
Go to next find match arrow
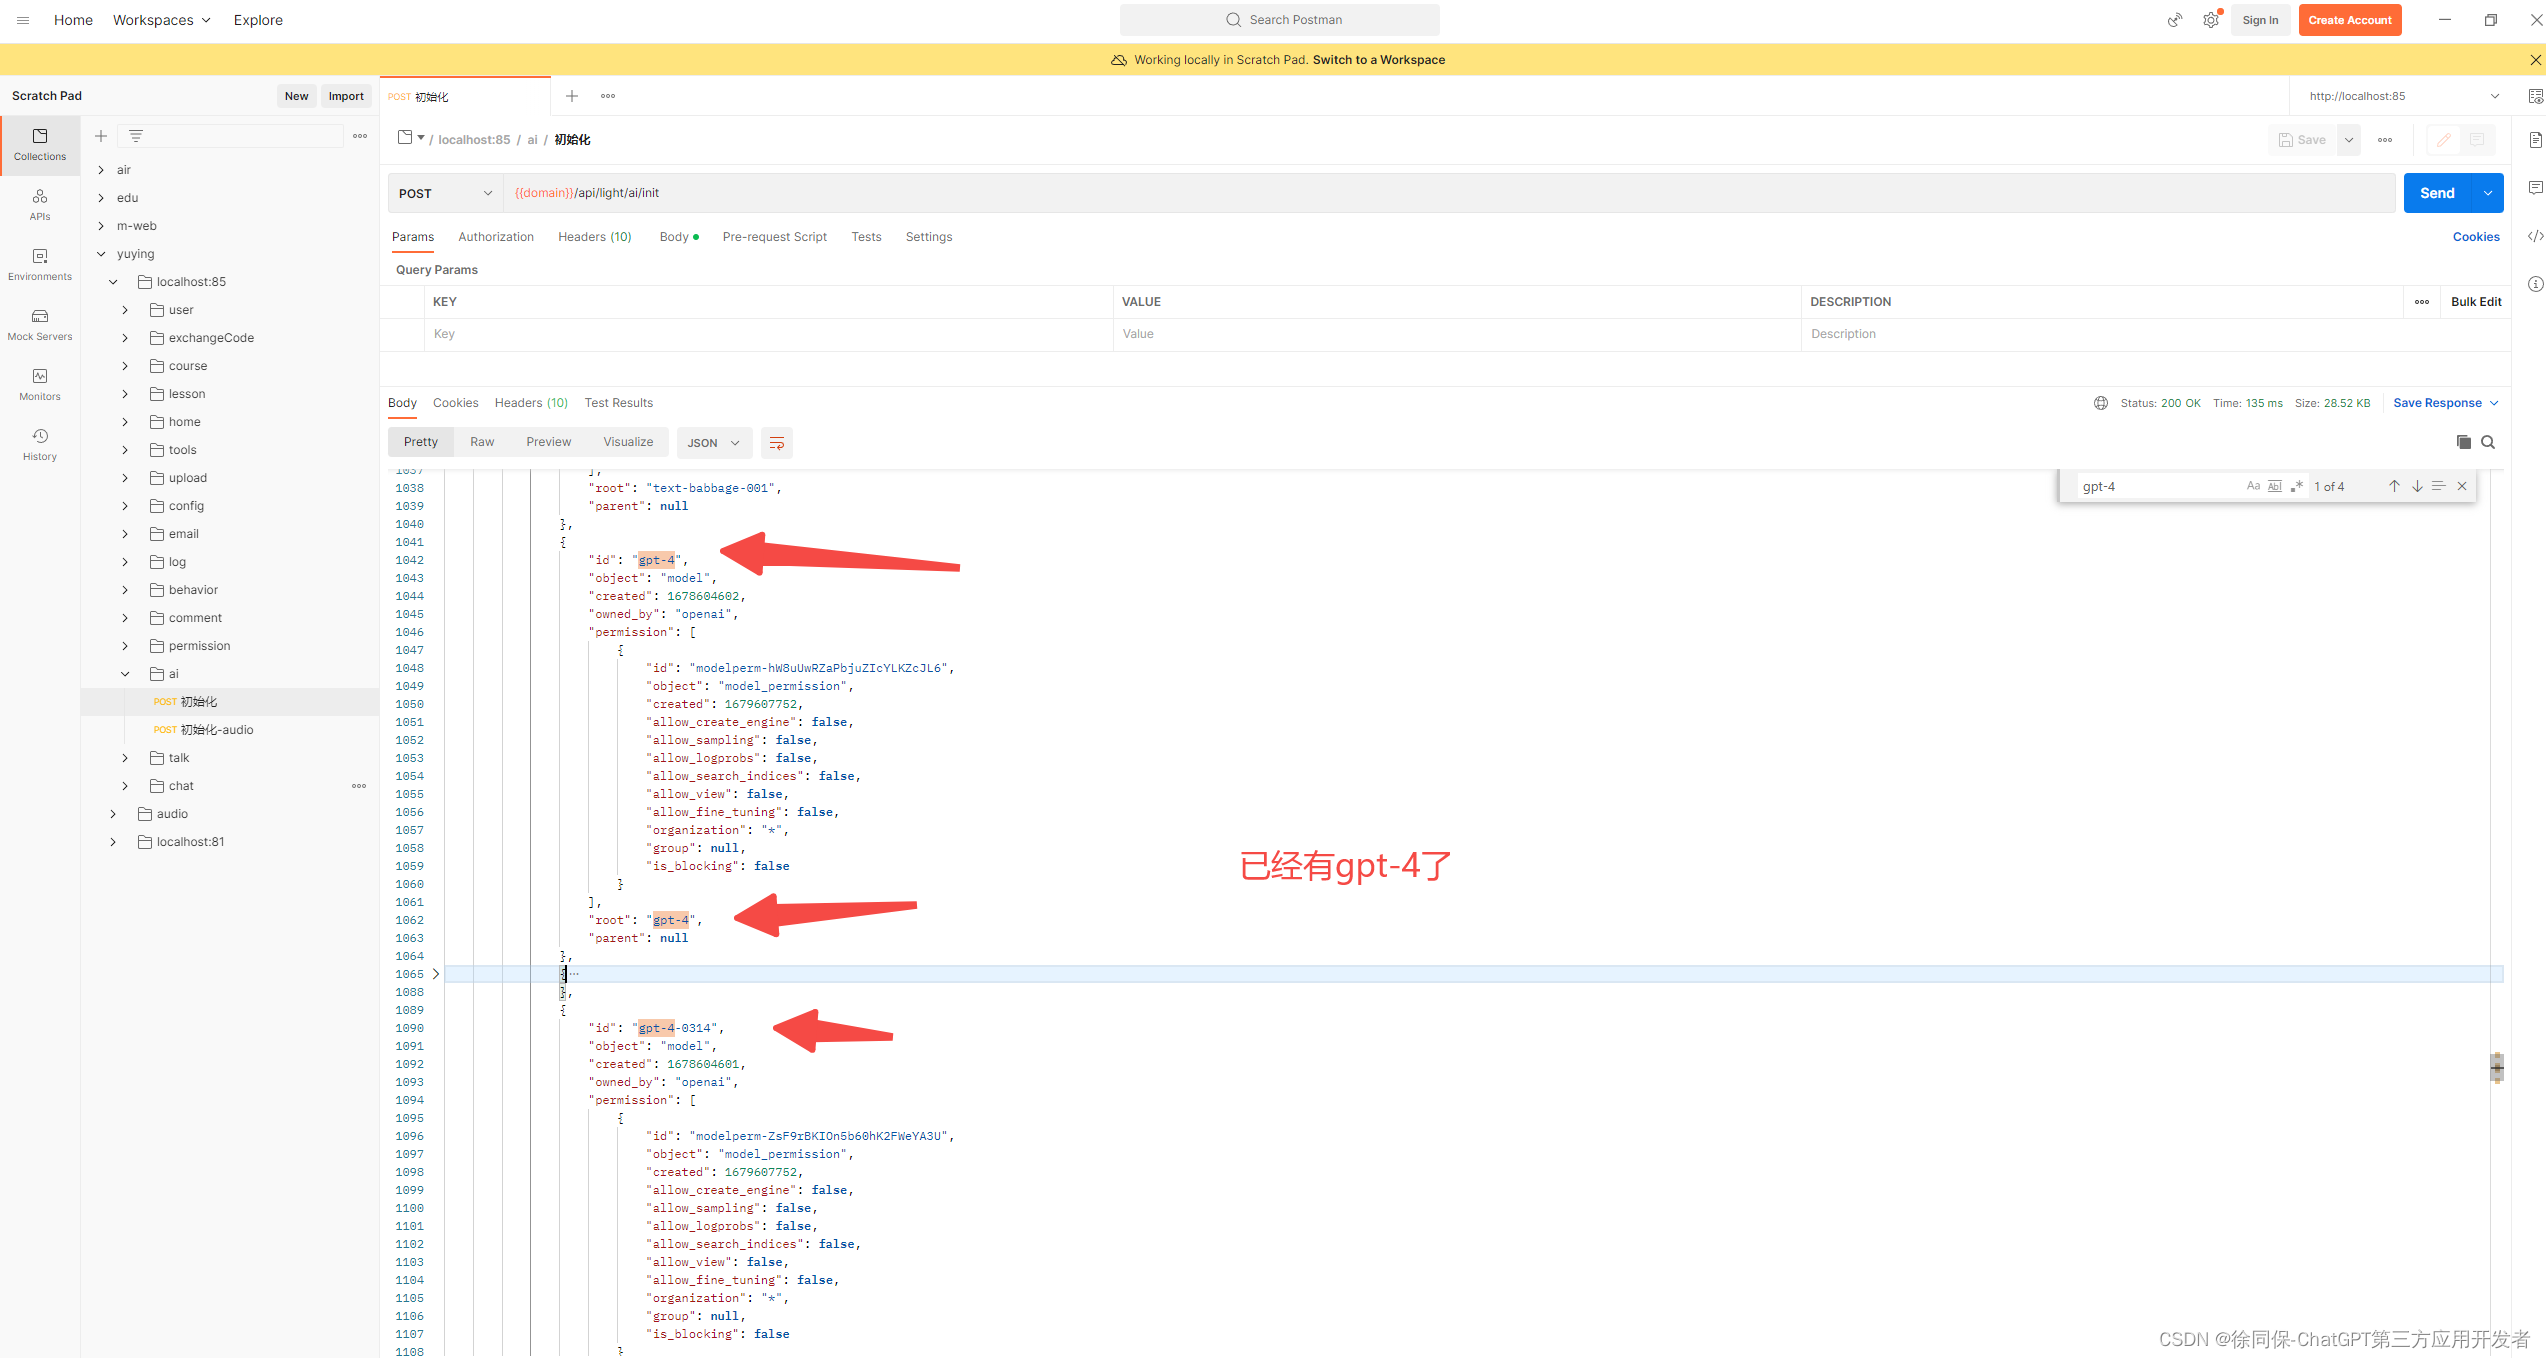click(2416, 486)
